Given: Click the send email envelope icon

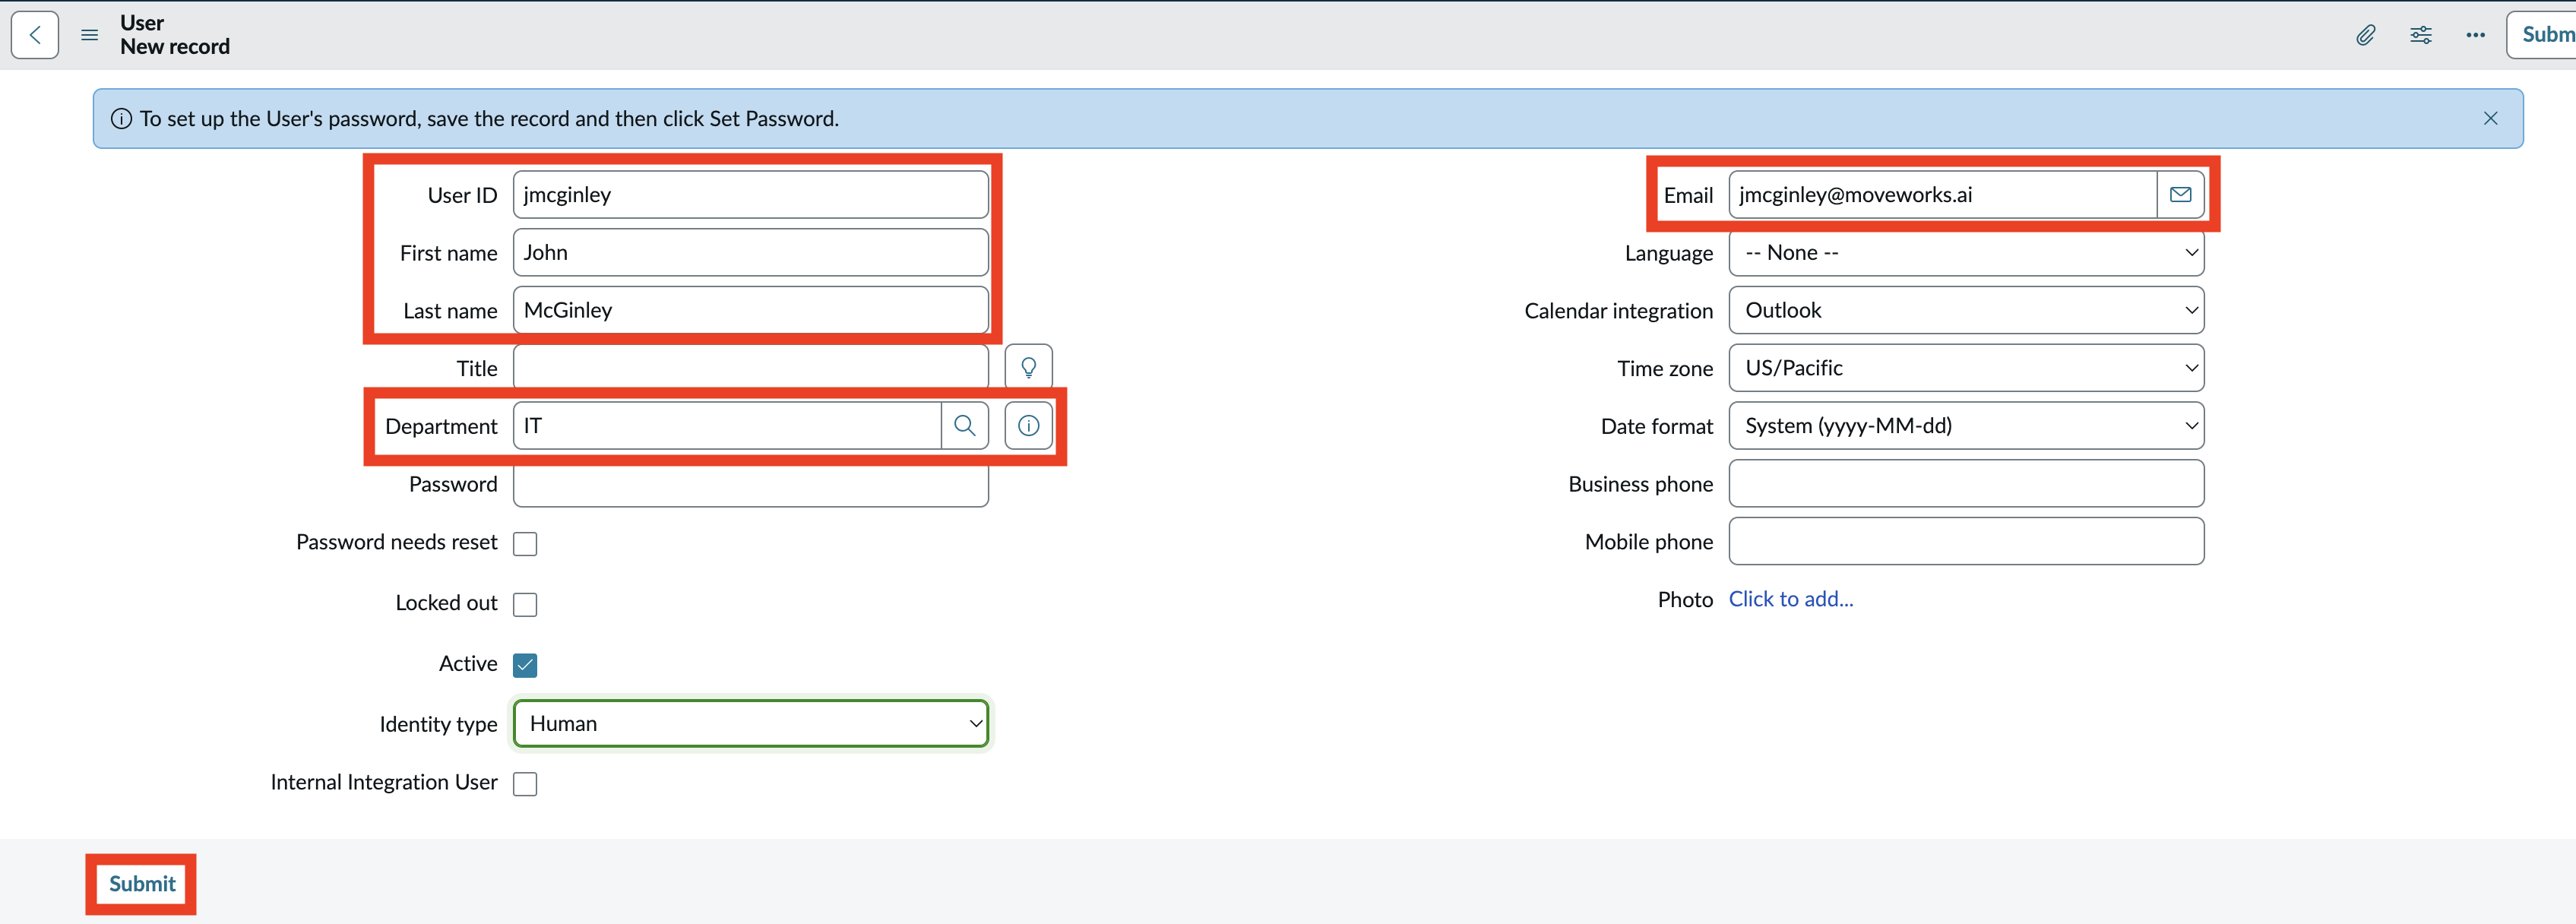Looking at the screenshot, I should click(x=2180, y=195).
